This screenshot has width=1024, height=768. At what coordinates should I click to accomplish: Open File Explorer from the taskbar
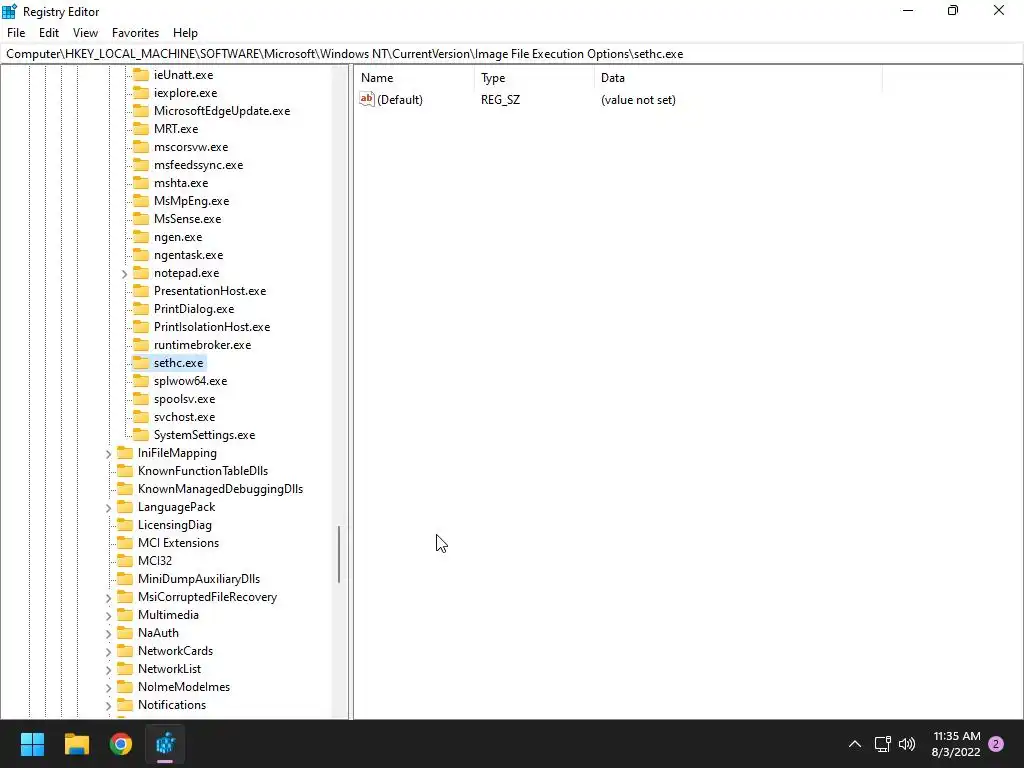click(76, 744)
